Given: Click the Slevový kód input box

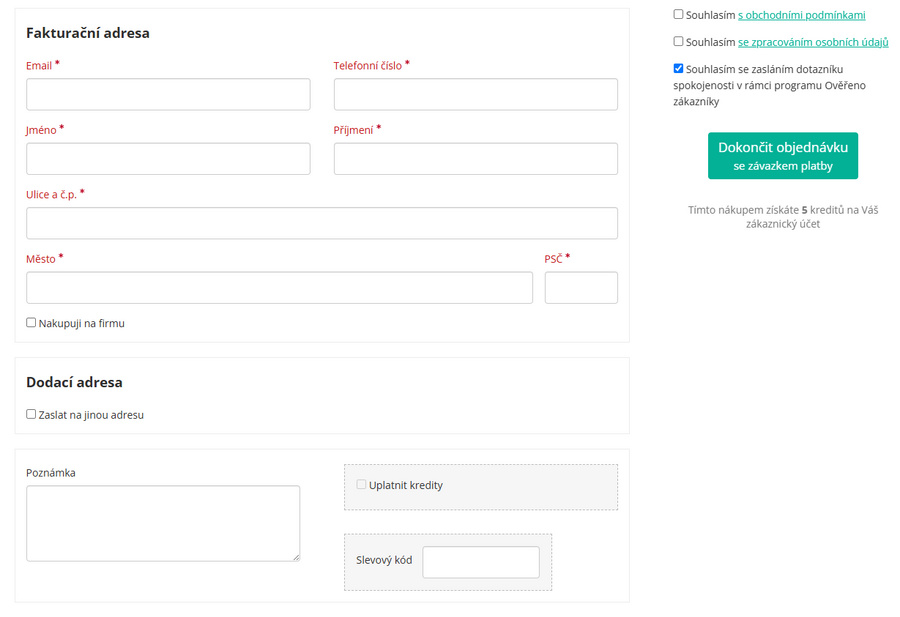Looking at the screenshot, I should (480, 562).
